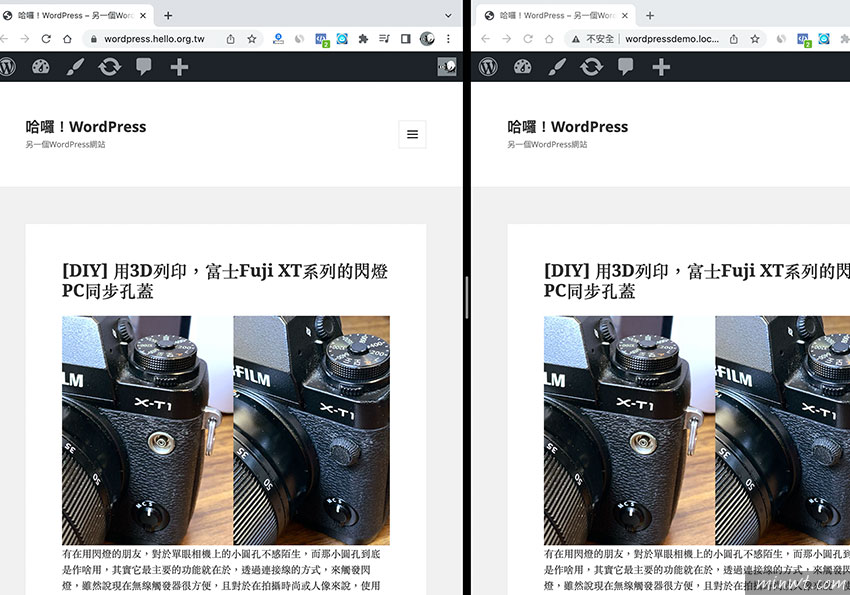The image size is (850, 595).
Task: Open Comments bubble in hello.org.tw admin bar
Action: 144,67
